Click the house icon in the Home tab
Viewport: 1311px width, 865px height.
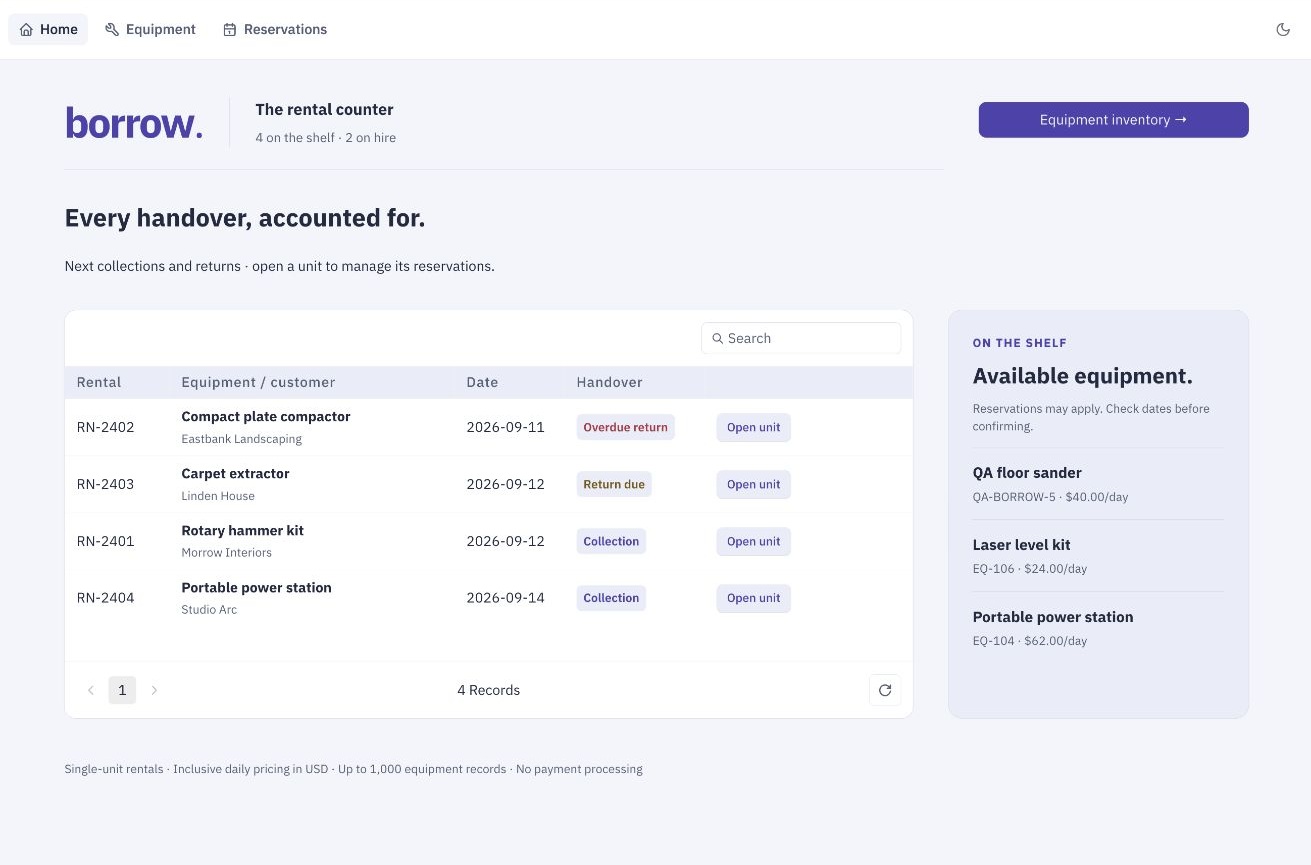point(26,30)
